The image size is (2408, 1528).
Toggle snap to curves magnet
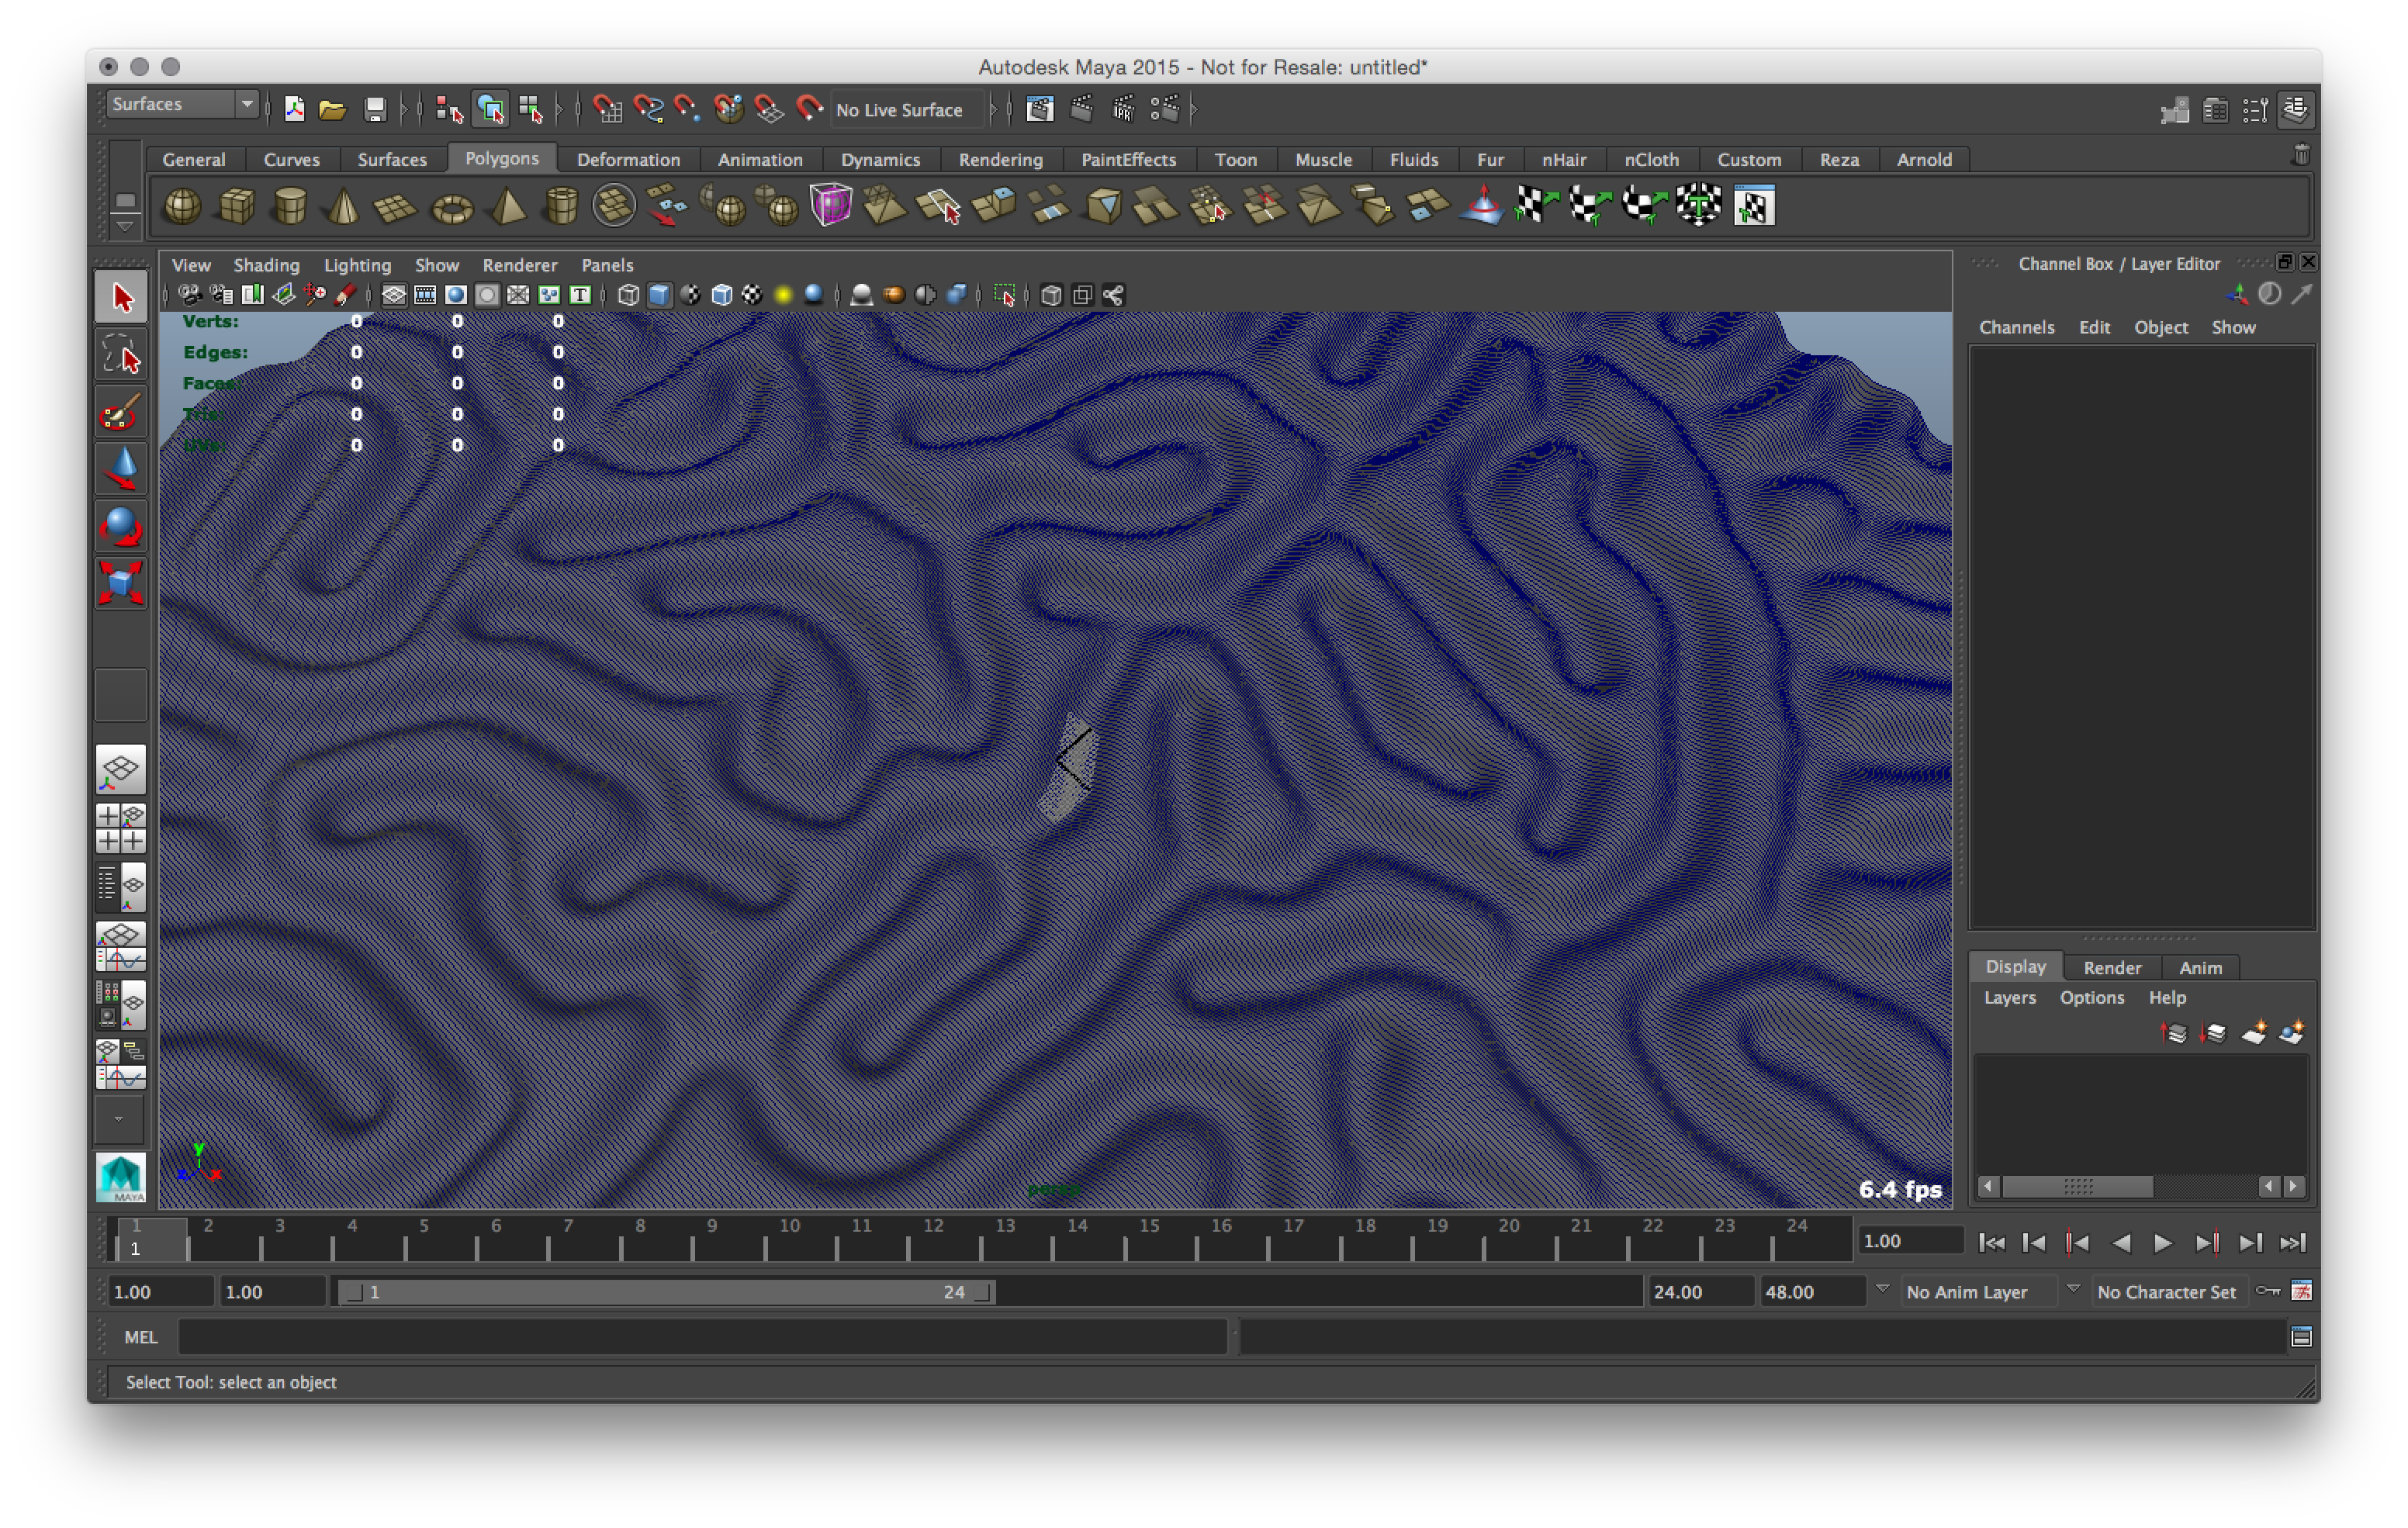648,109
